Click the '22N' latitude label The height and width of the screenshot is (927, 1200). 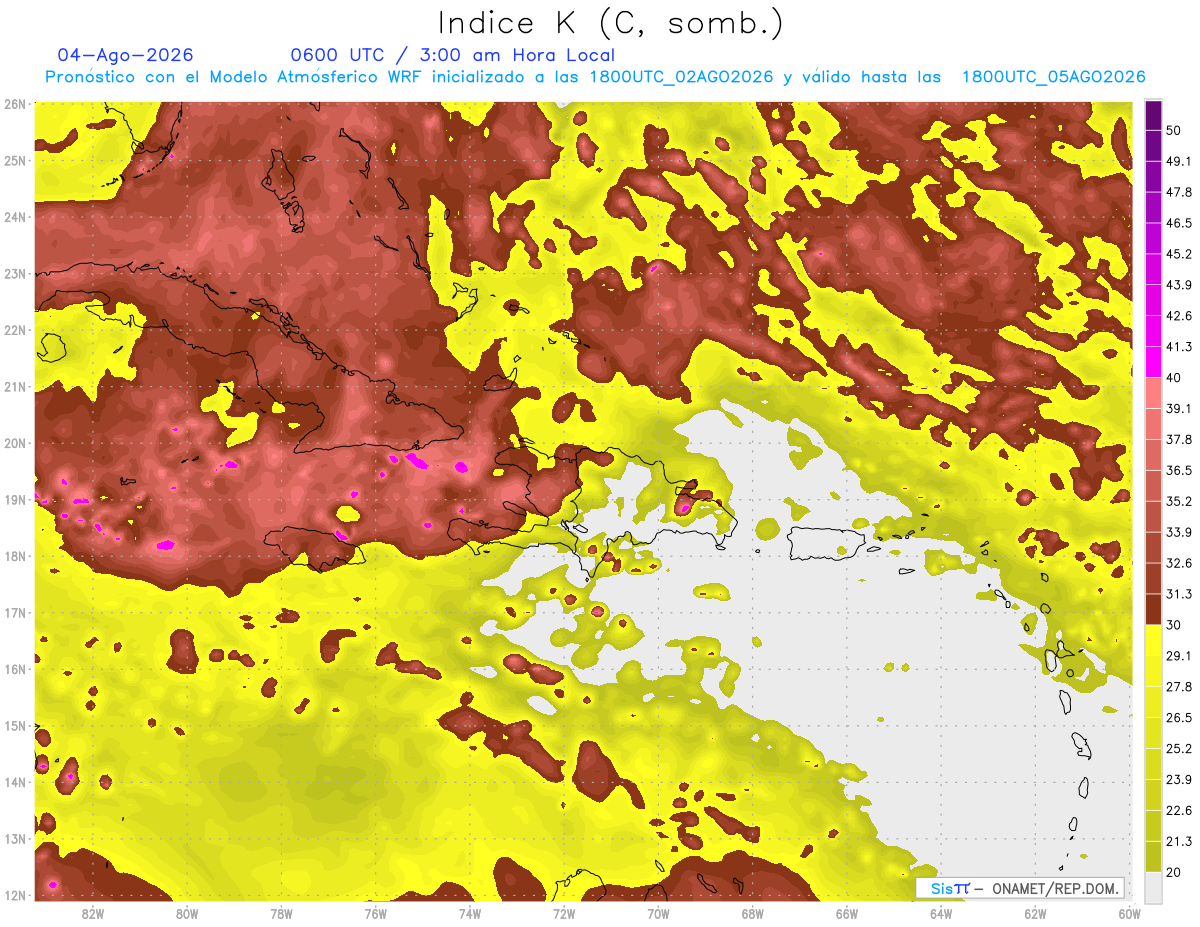15,330
